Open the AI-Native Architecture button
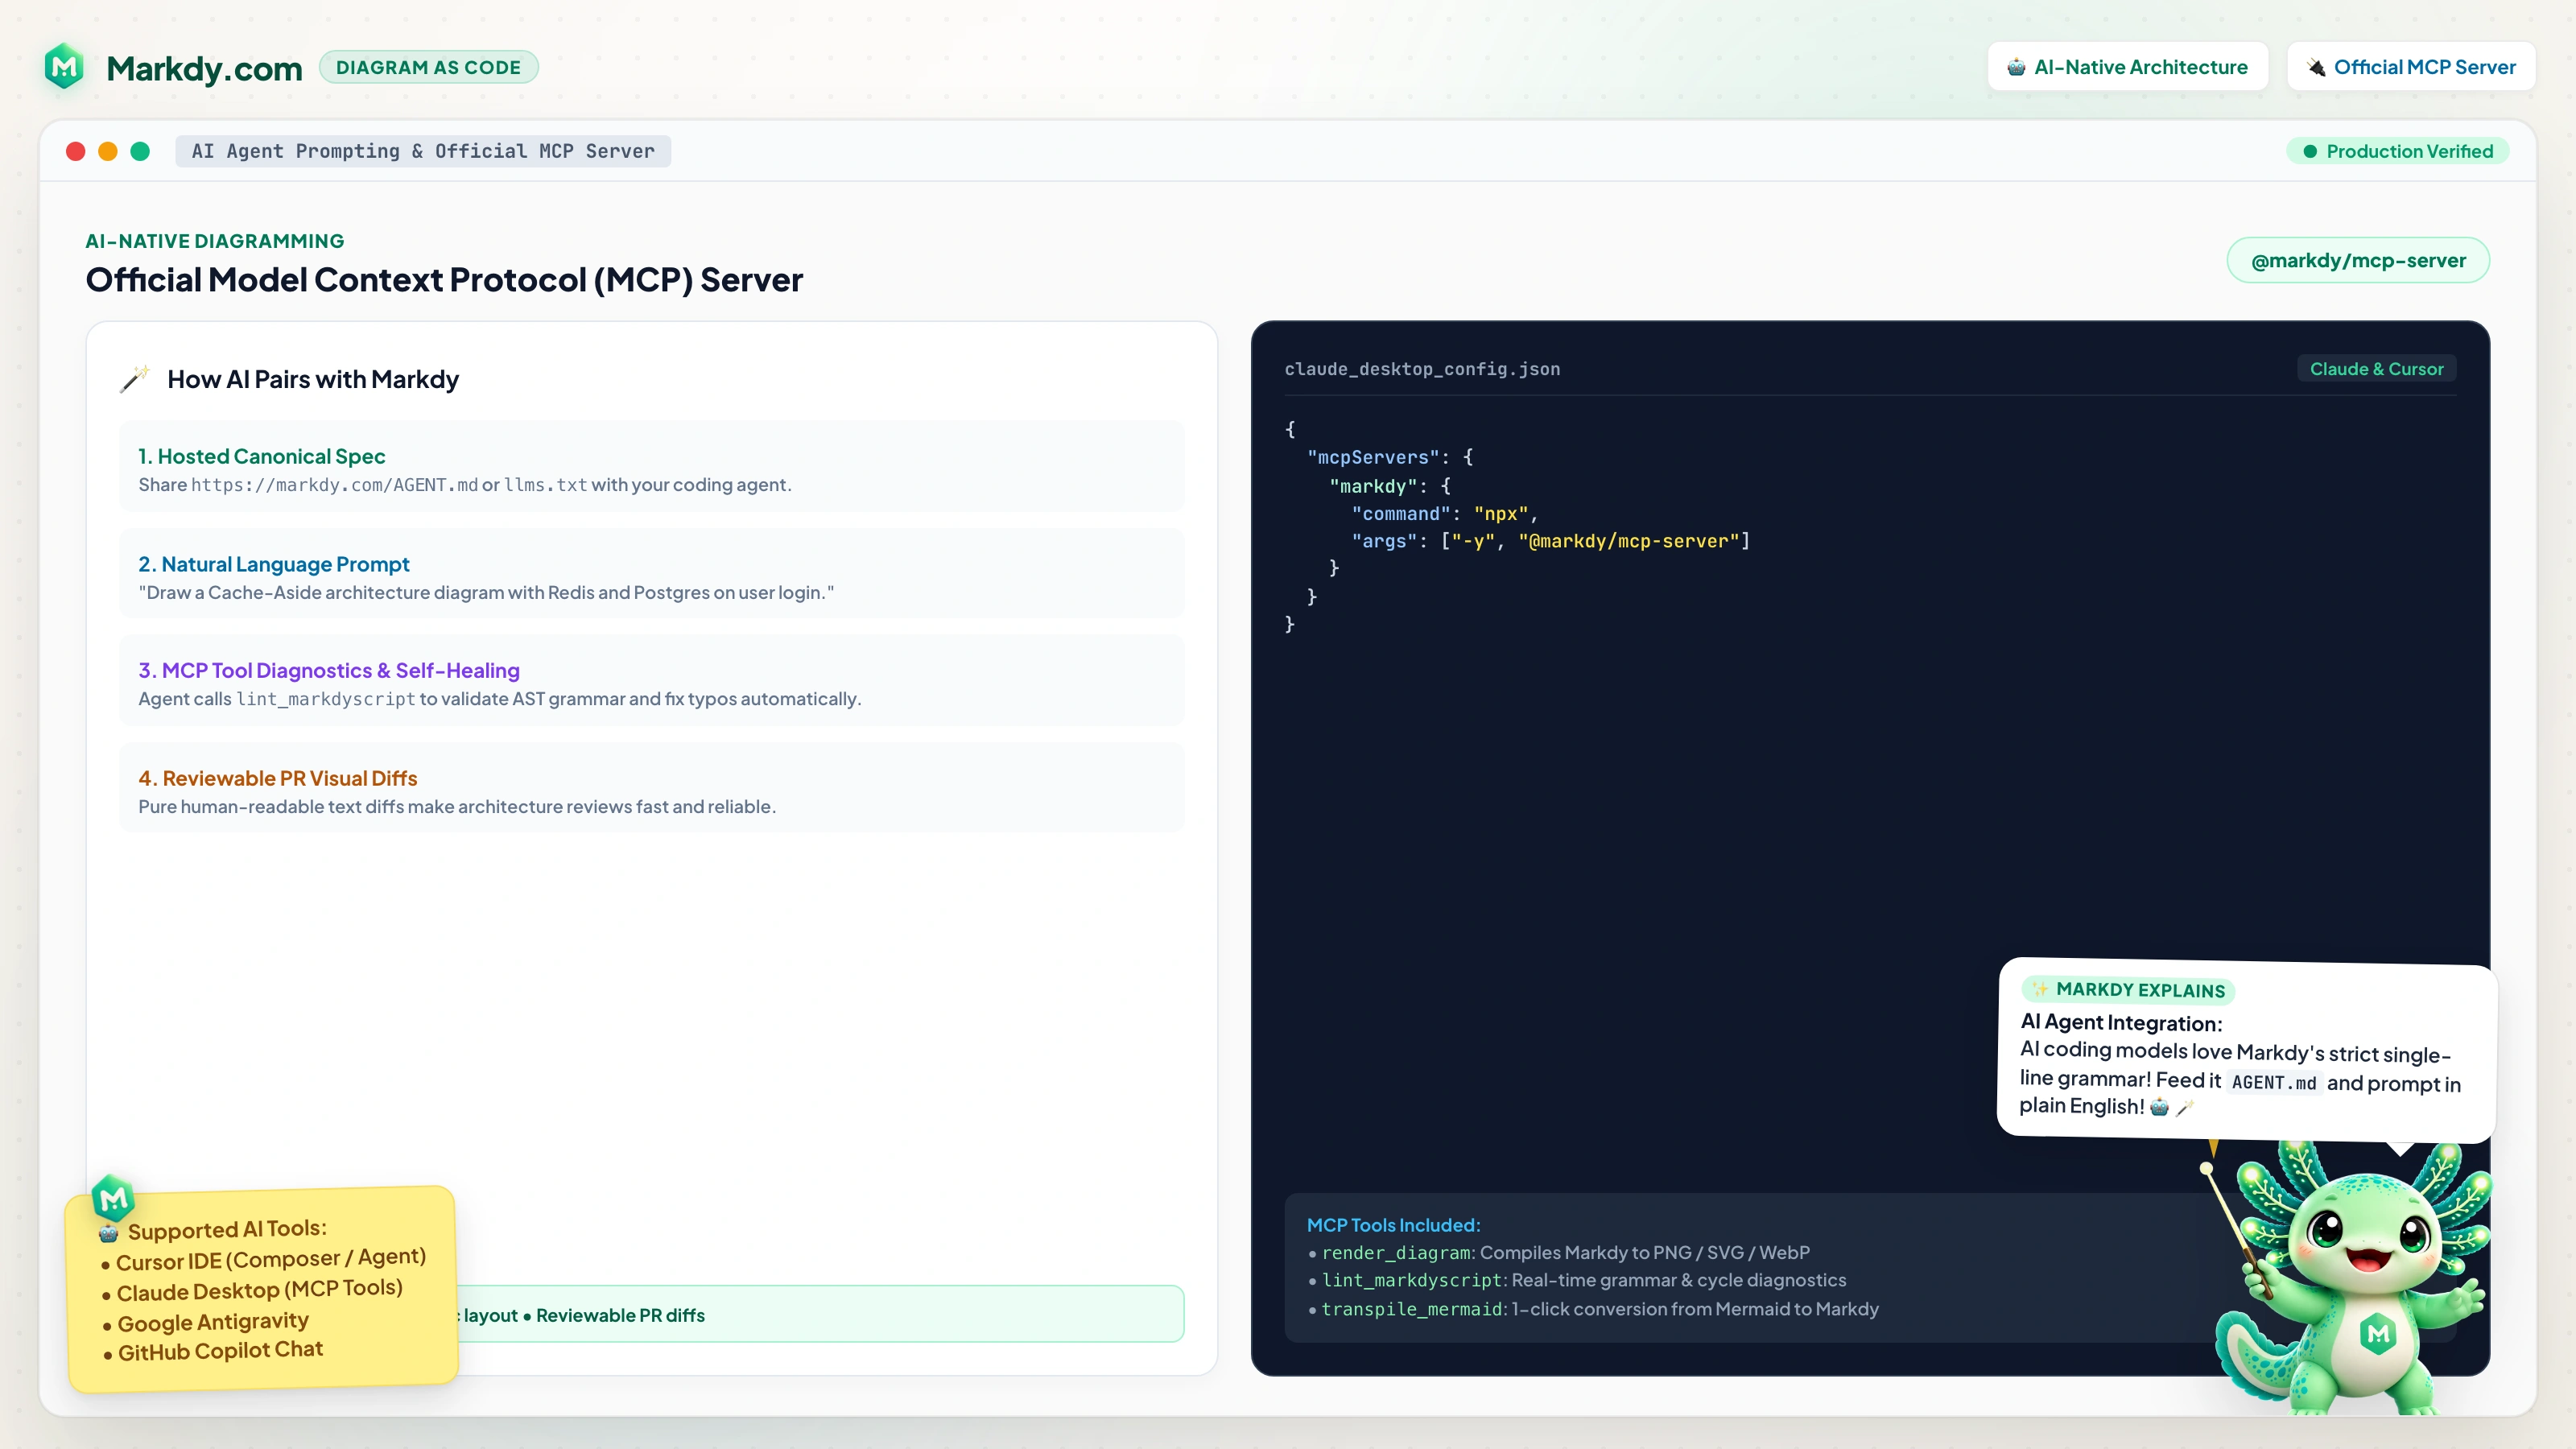The width and height of the screenshot is (2576, 1449). click(2128, 67)
